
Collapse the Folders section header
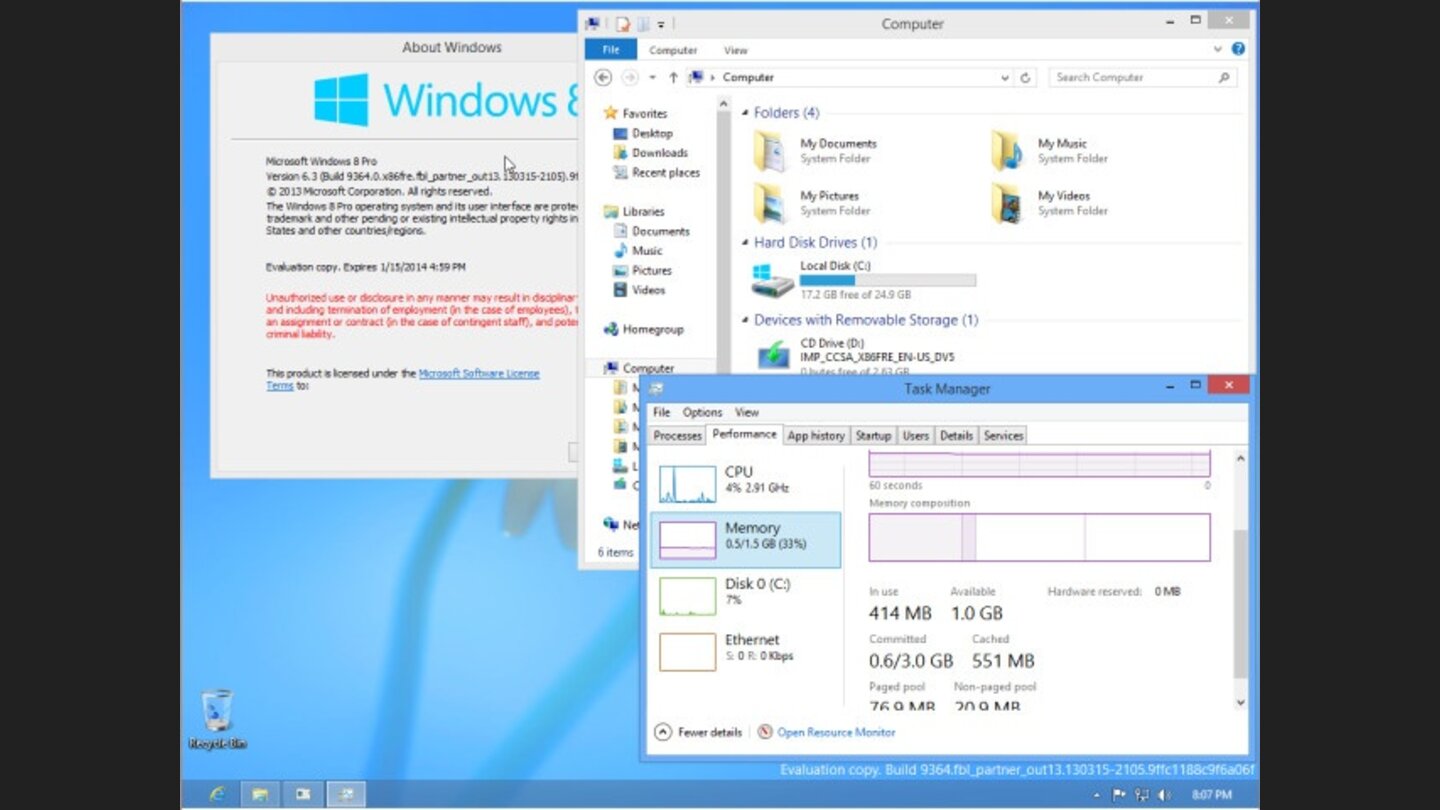(743, 112)
